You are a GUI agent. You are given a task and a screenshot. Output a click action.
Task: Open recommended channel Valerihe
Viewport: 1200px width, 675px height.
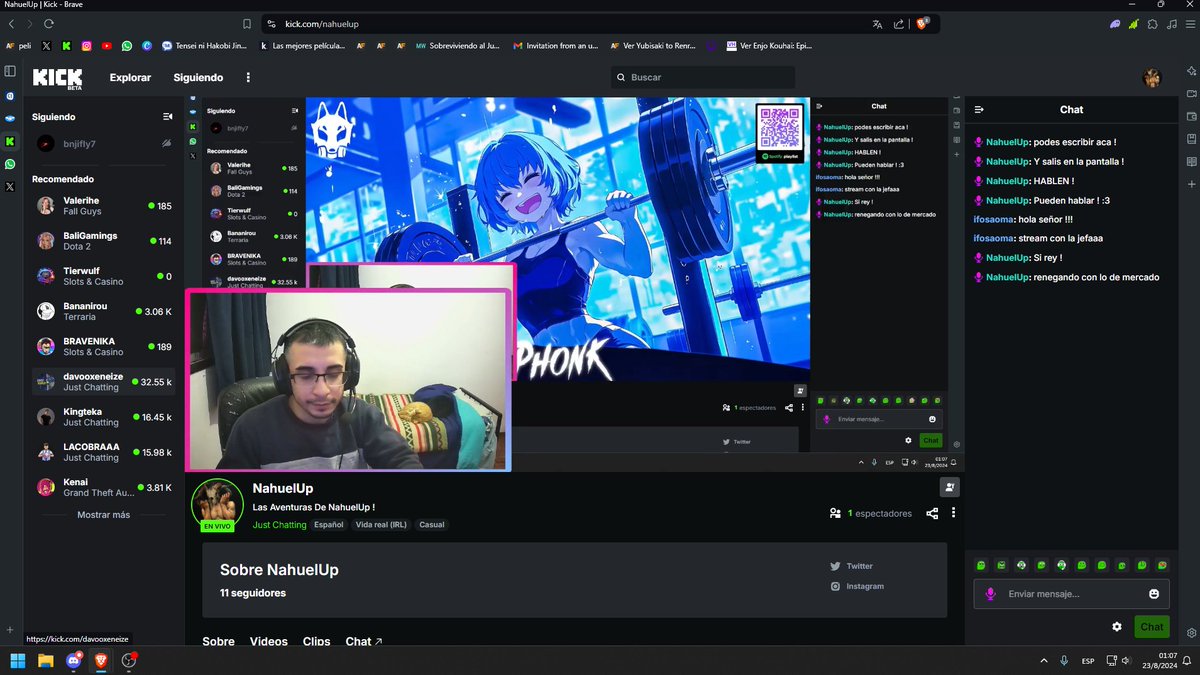(104, 206)
